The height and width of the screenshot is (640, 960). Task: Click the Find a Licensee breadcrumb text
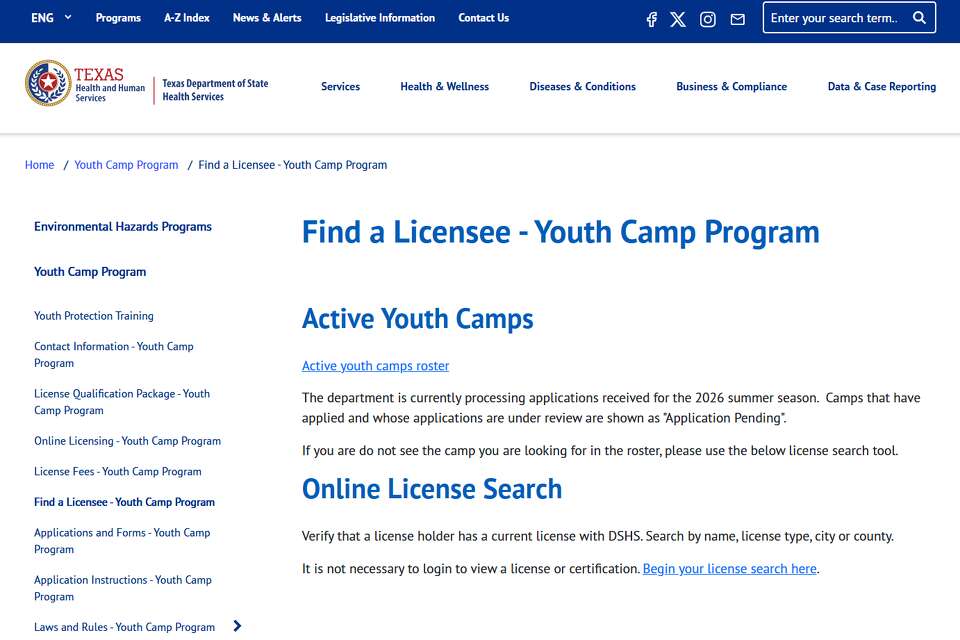point(293,165)
